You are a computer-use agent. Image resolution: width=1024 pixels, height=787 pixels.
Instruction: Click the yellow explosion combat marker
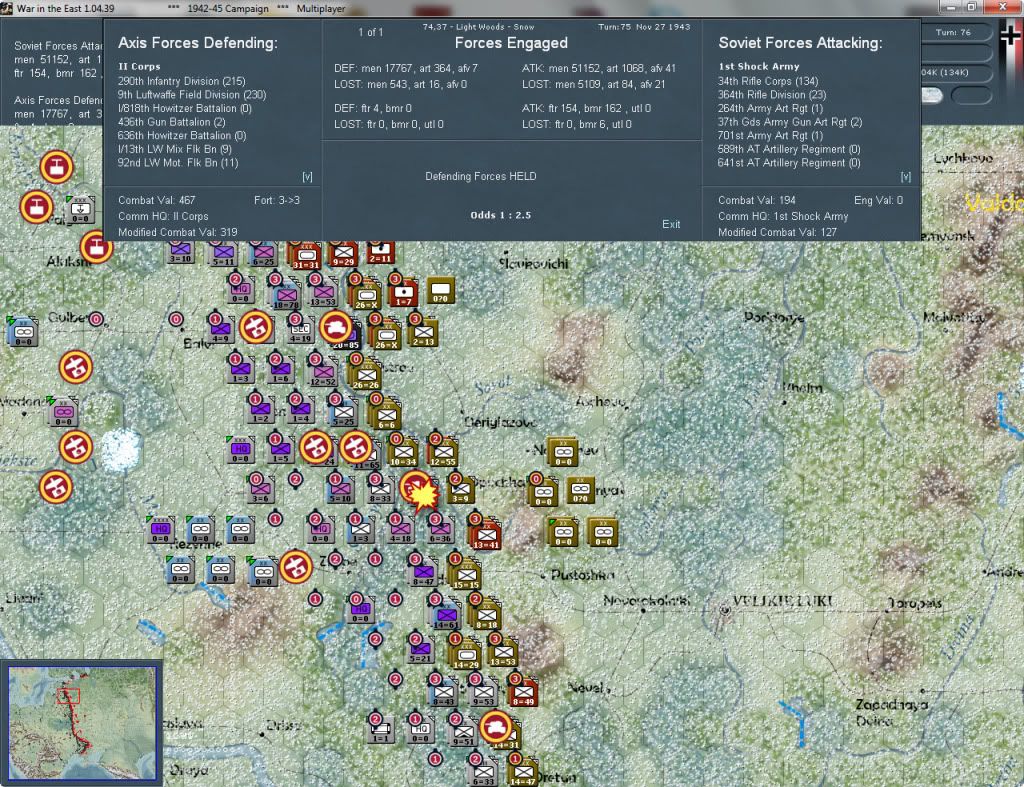[x=423, y=494]
